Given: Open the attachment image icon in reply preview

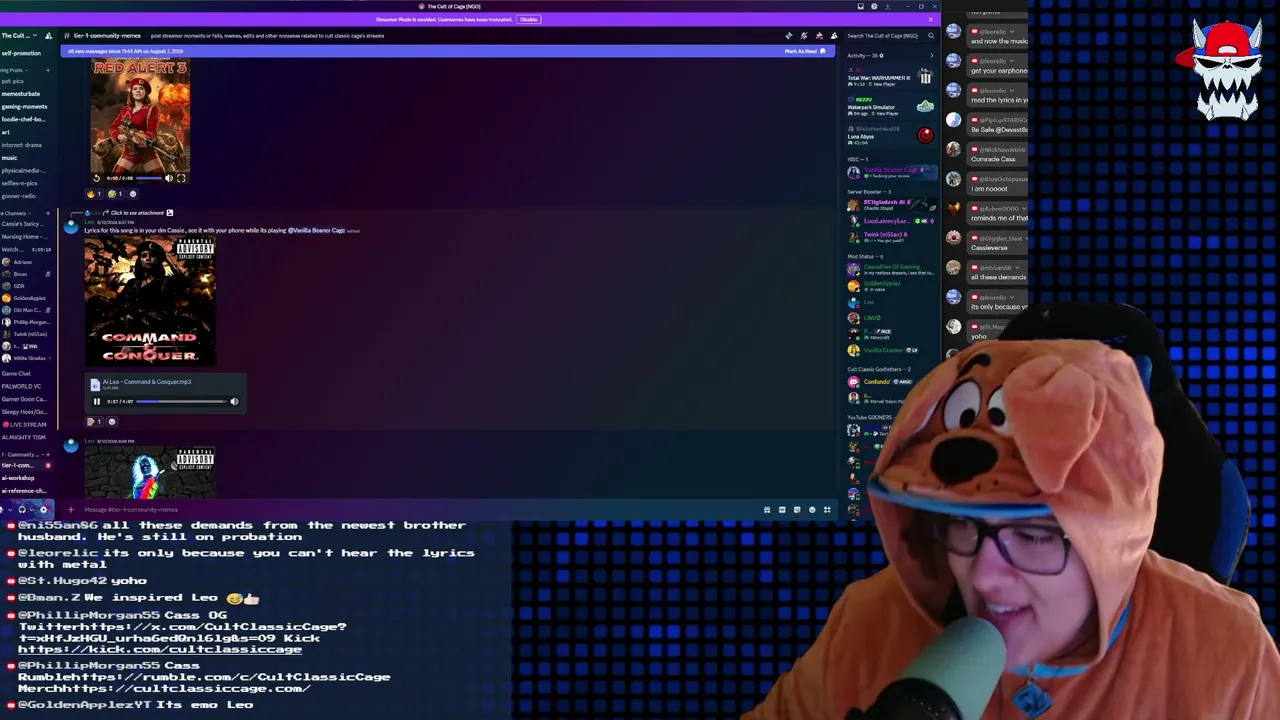Looking at the screenshot, I should pos(170,213).
